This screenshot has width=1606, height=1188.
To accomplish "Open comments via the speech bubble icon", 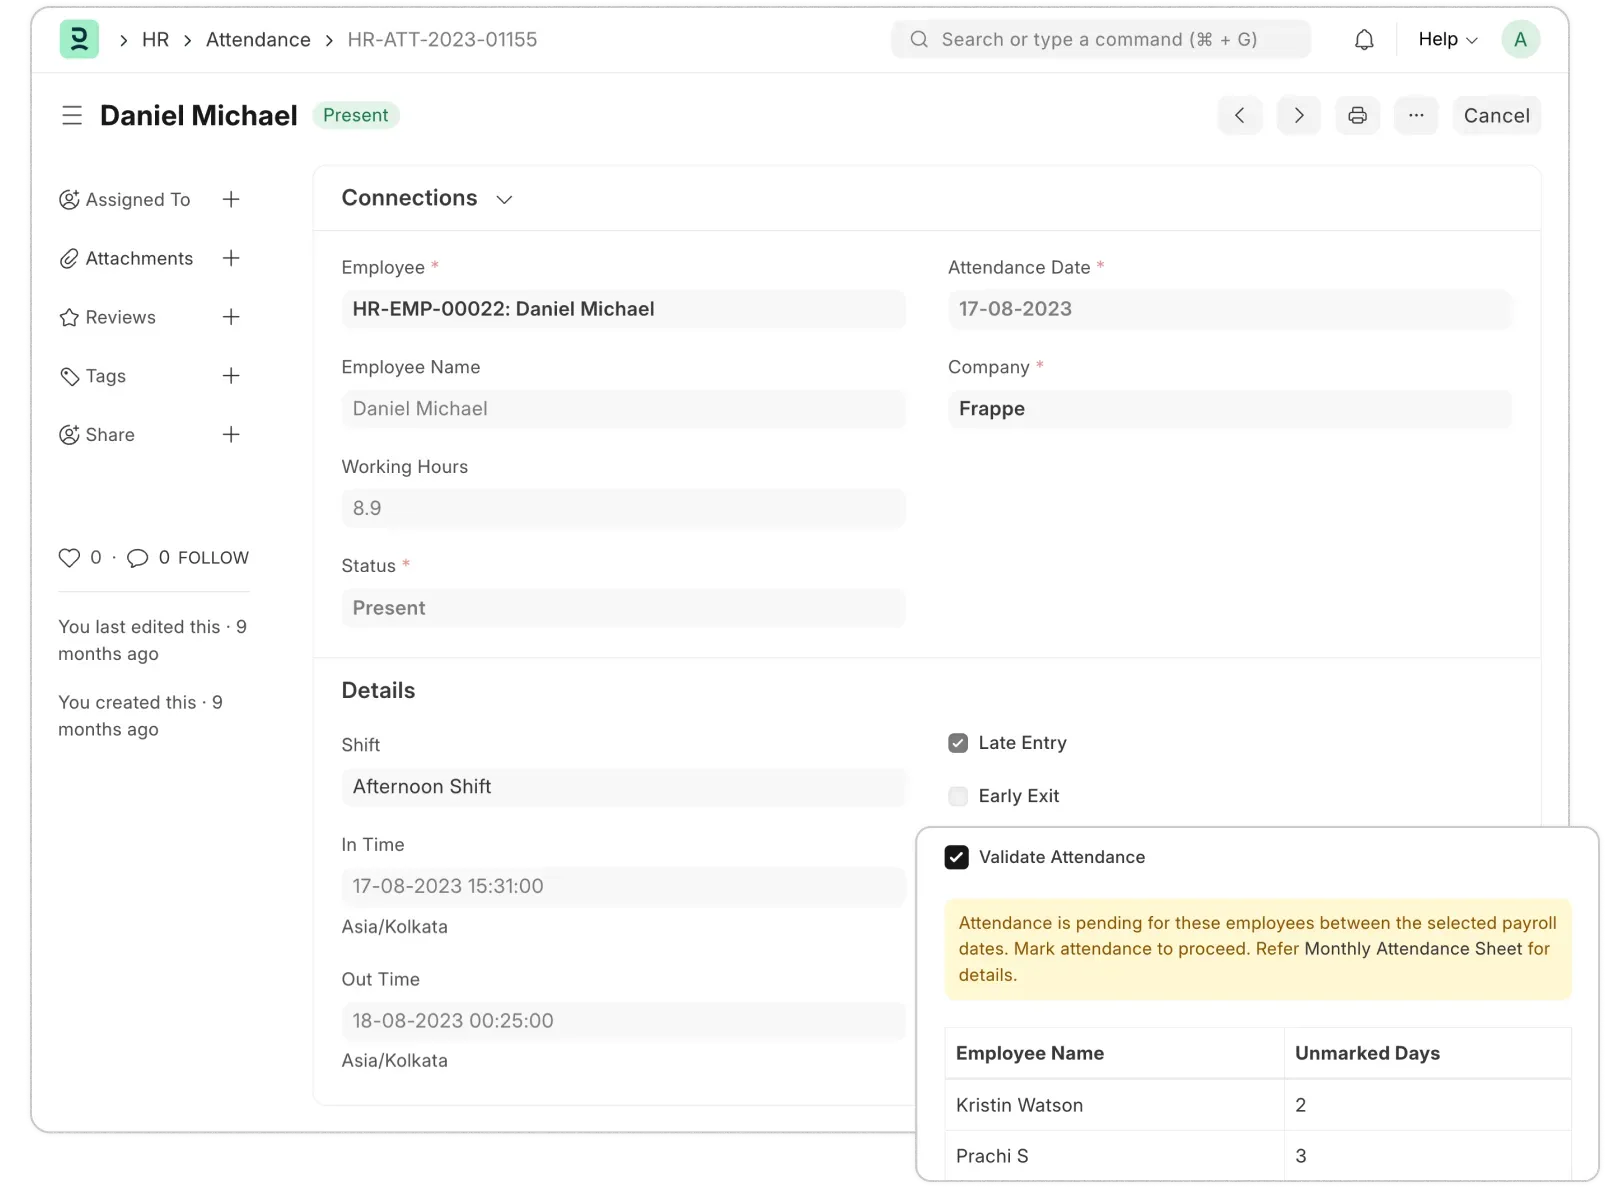I will coord(138,557).
